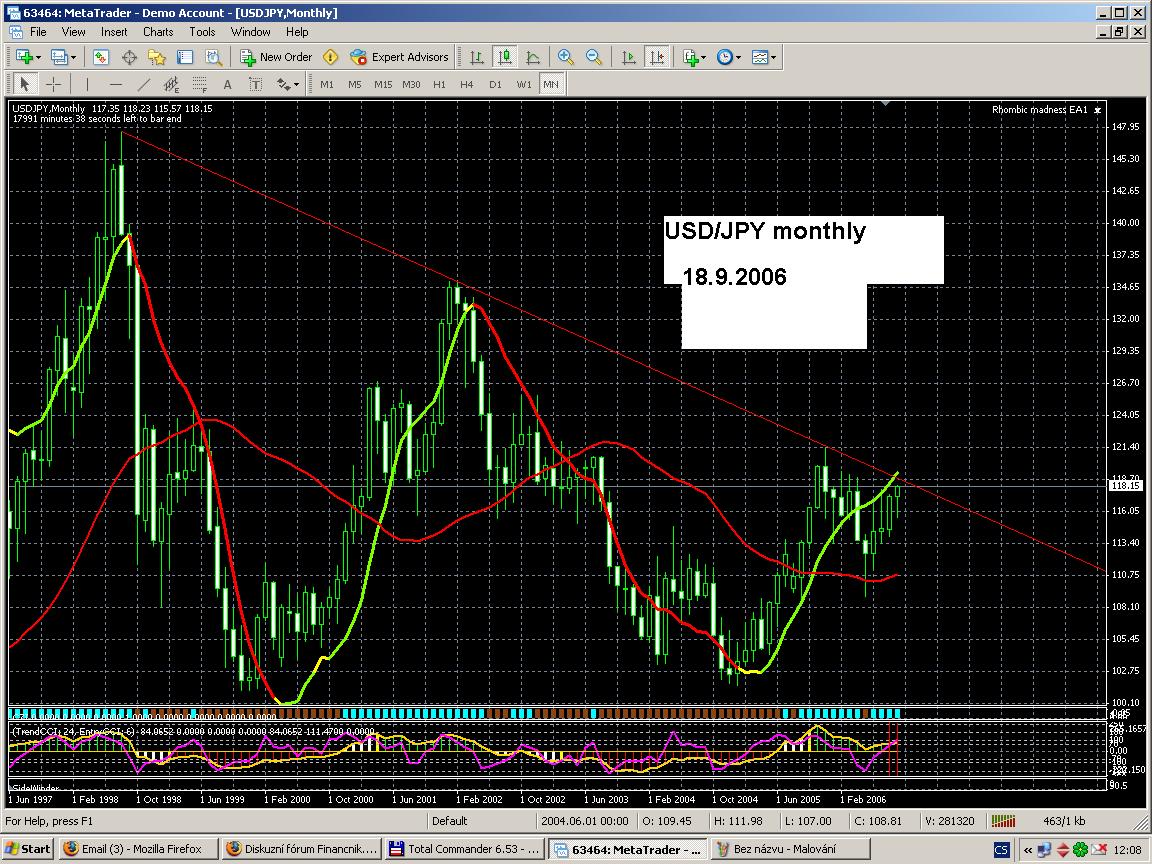
Task: Draw a trendline with the Trendline tool
Action: (144, 84)
